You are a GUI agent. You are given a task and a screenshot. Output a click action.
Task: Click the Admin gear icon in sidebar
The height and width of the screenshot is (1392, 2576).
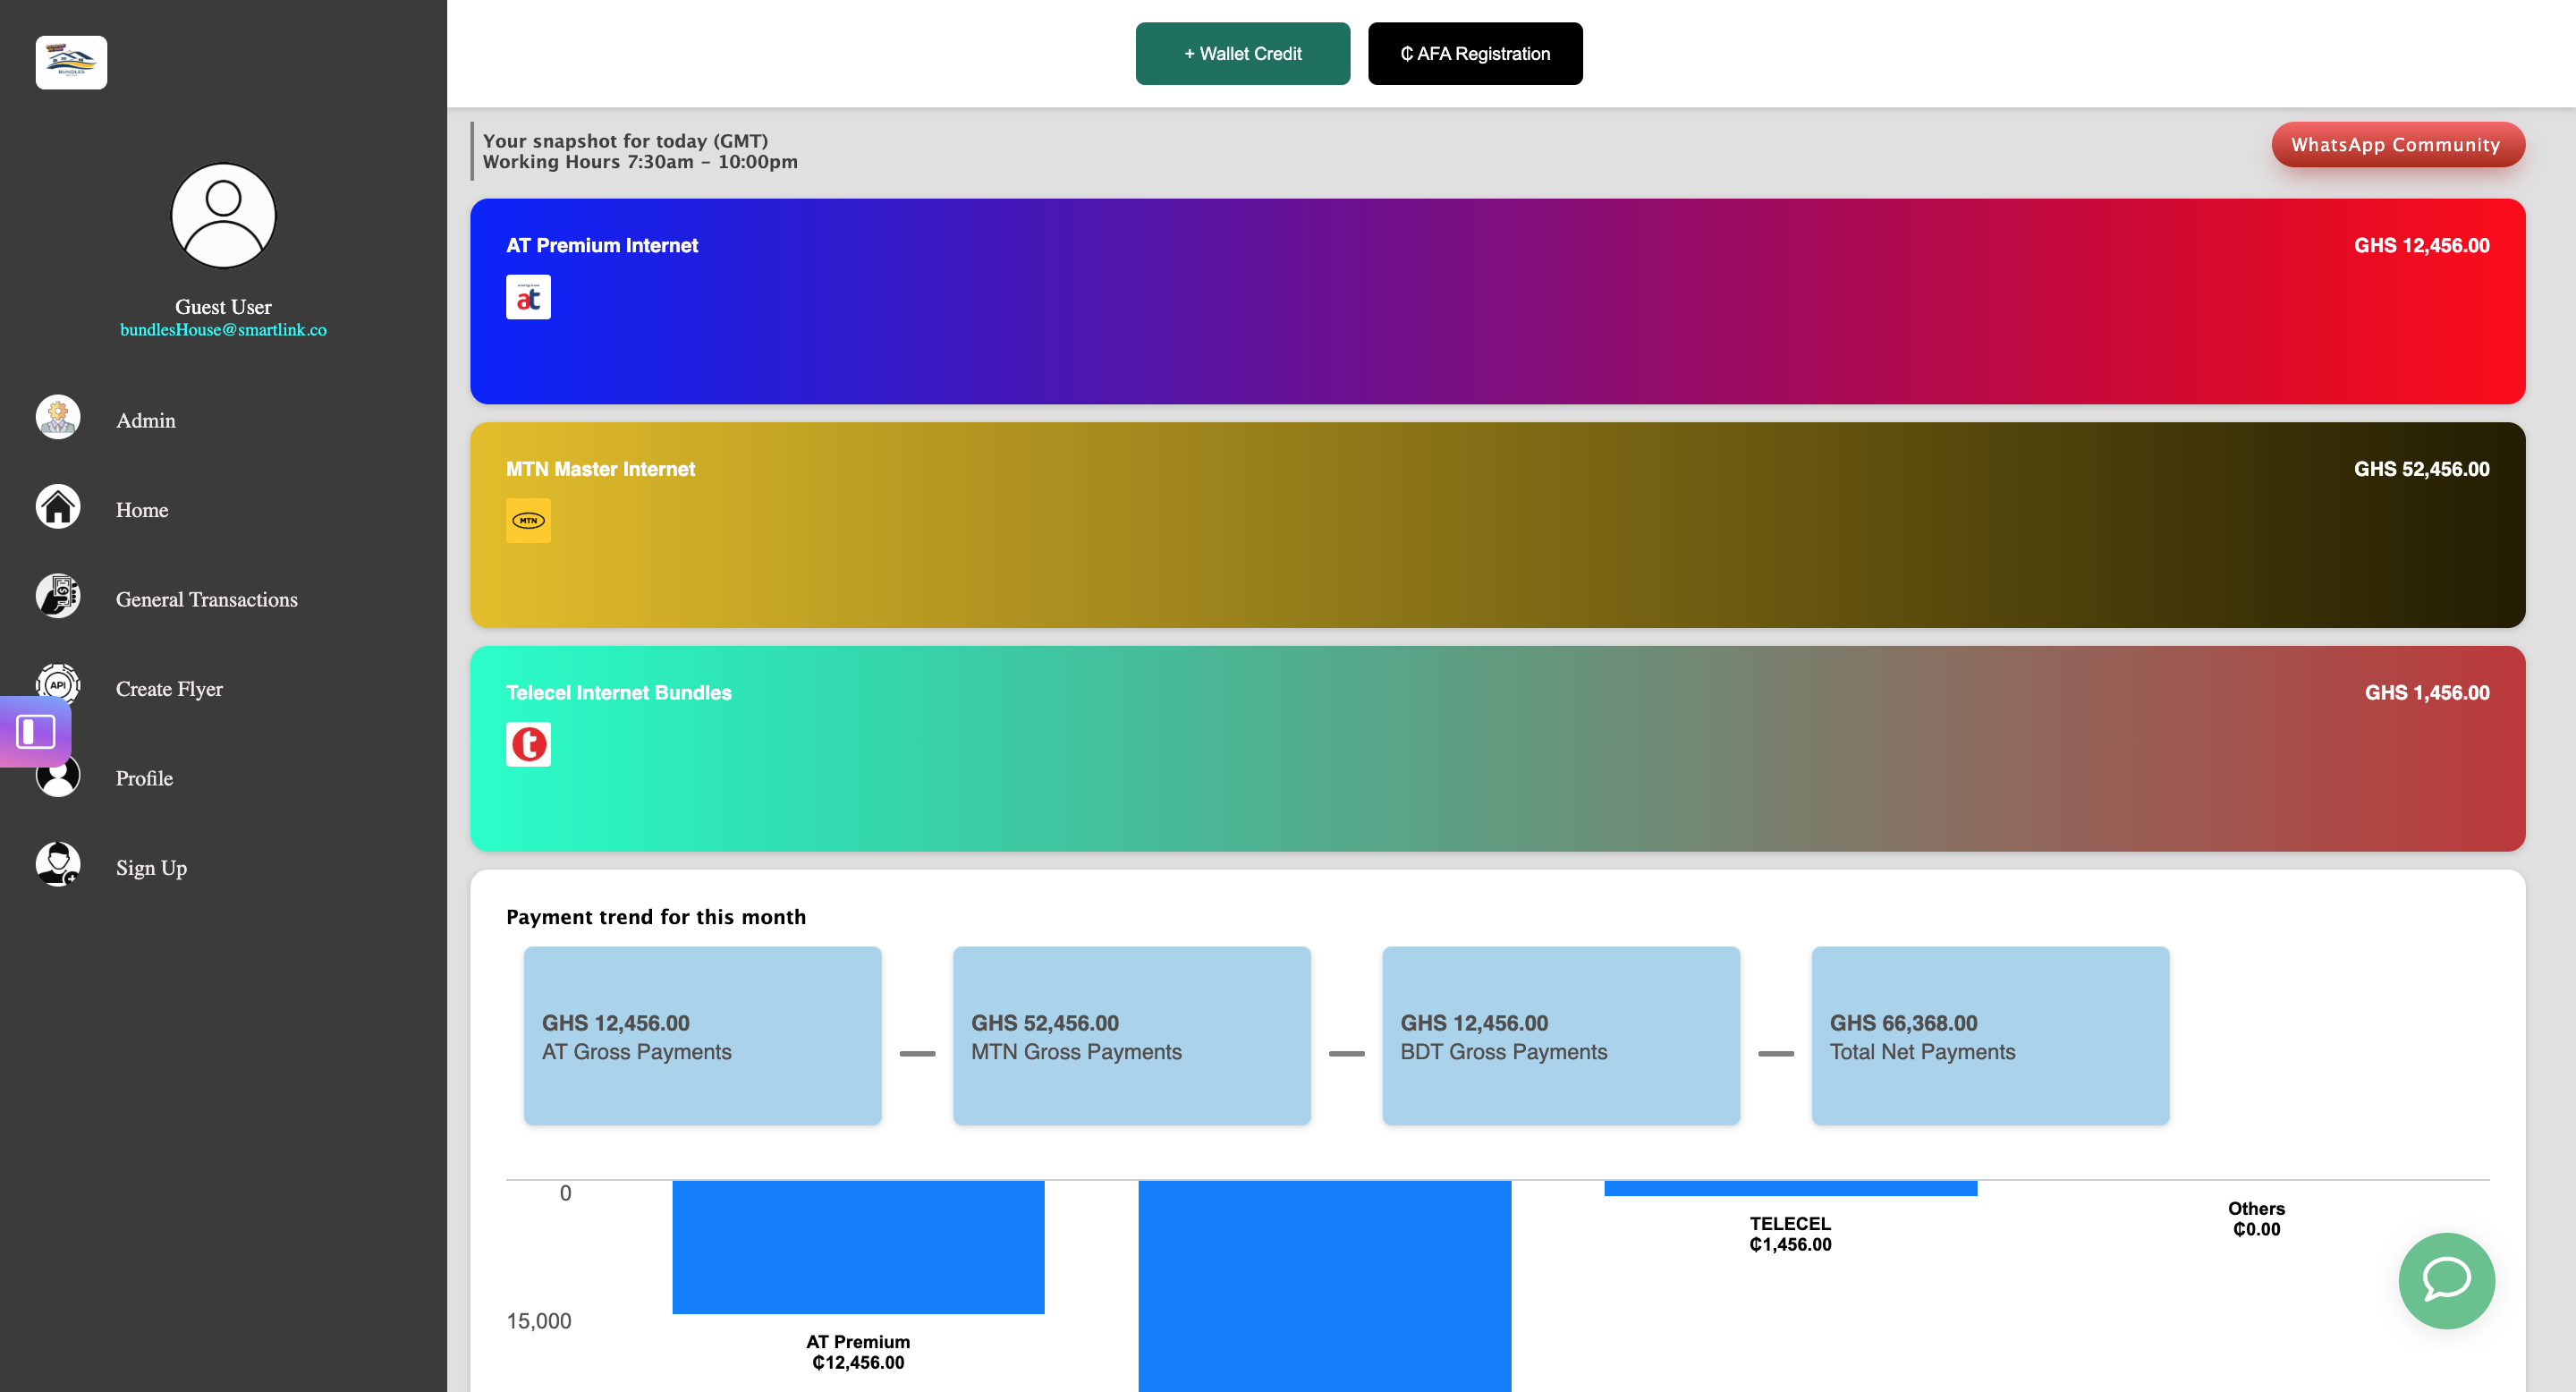58,418
